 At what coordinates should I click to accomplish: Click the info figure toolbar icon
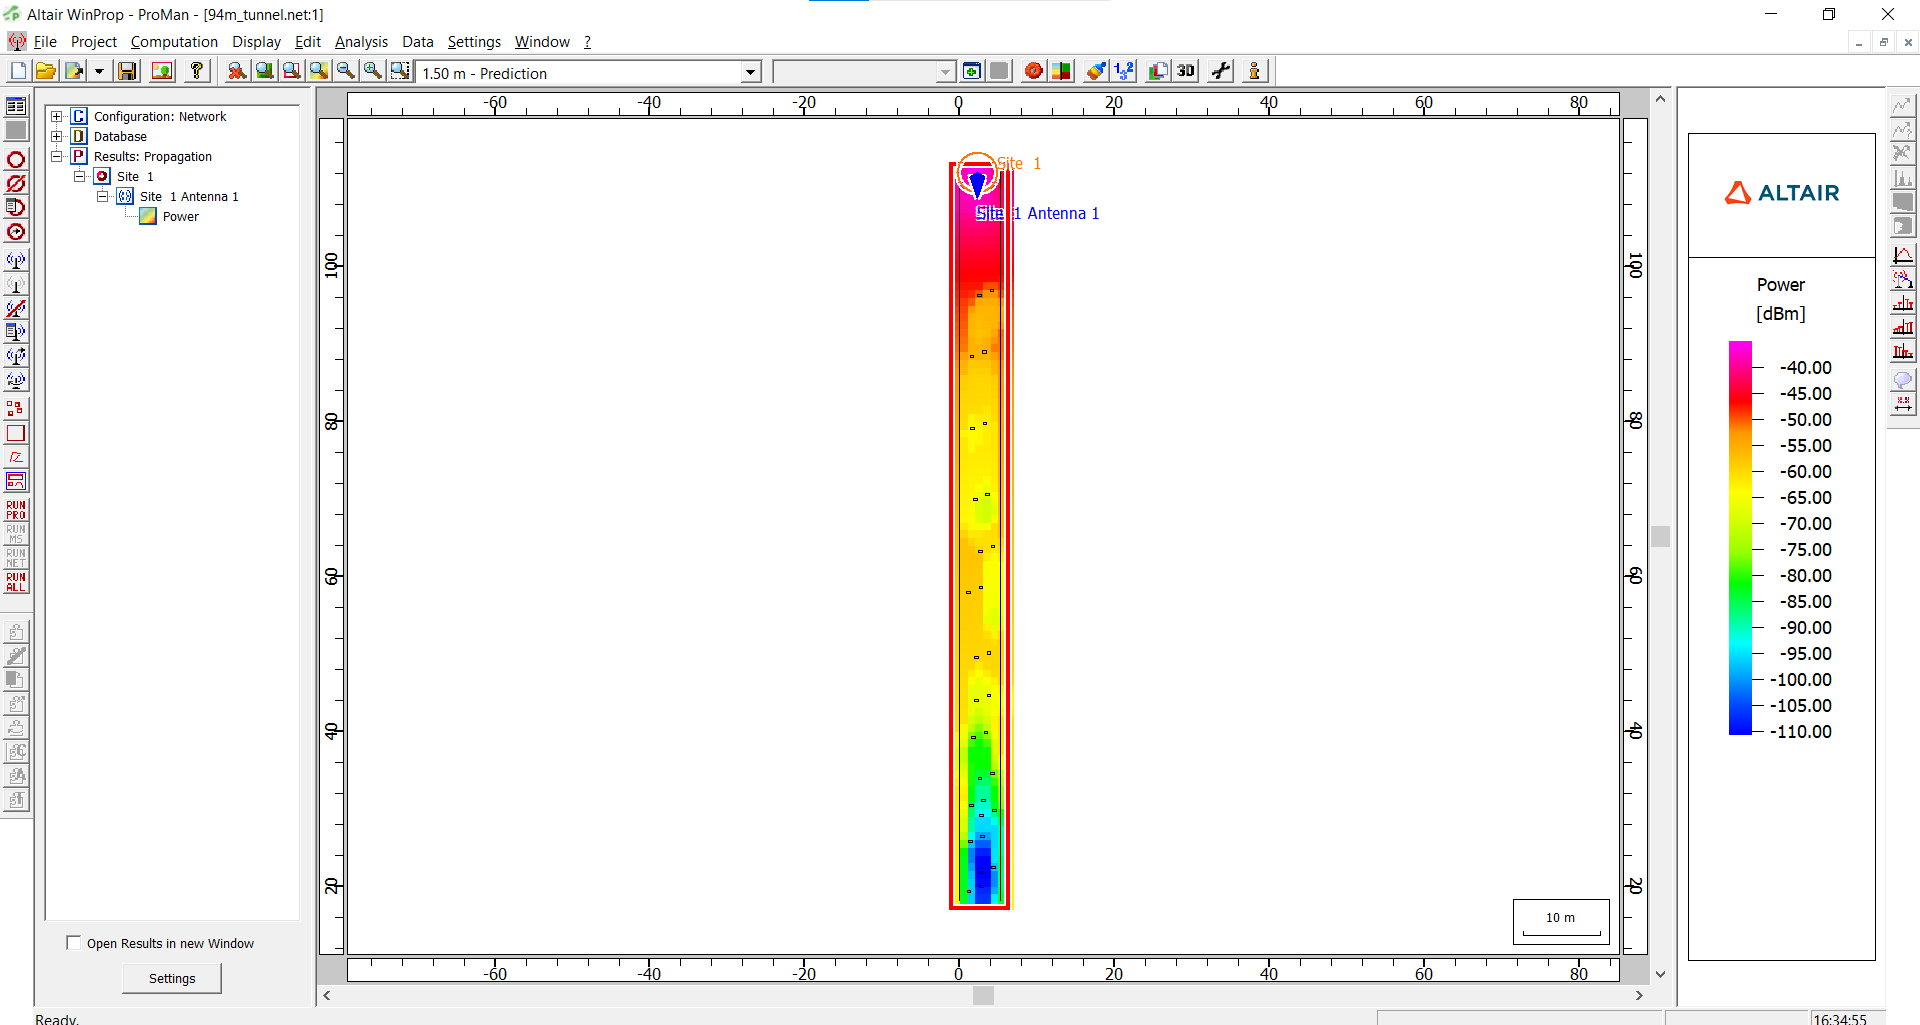point(1255,71)
